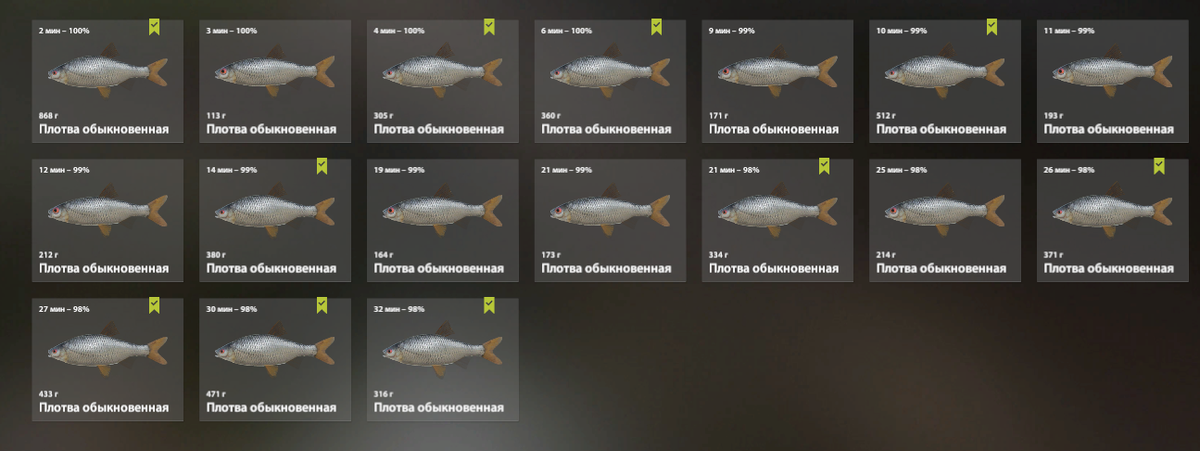Click the yellow check badge on the 371 г card

1159,167
